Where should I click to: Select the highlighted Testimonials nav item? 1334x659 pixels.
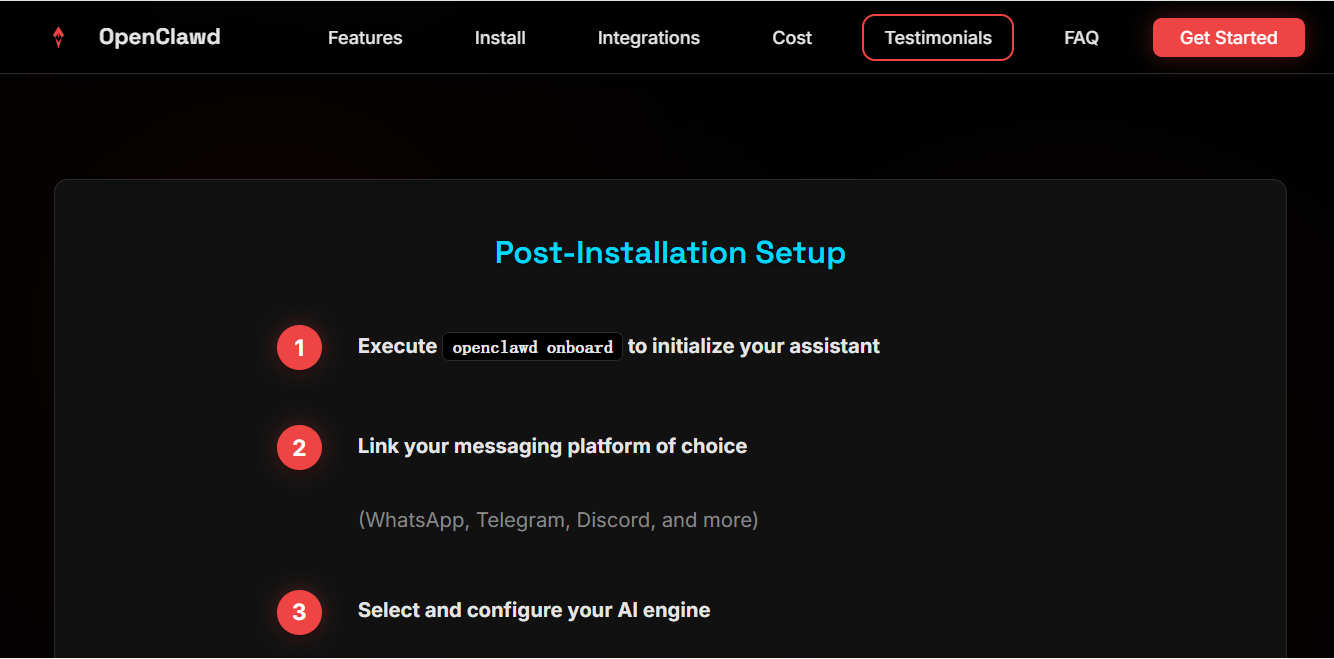click(x=937, y=38)
